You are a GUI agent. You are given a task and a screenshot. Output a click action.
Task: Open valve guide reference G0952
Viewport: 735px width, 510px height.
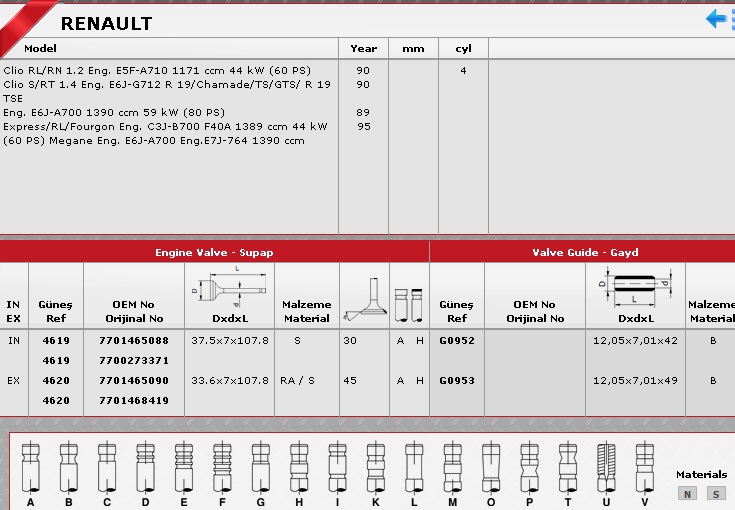pos(456,341)
